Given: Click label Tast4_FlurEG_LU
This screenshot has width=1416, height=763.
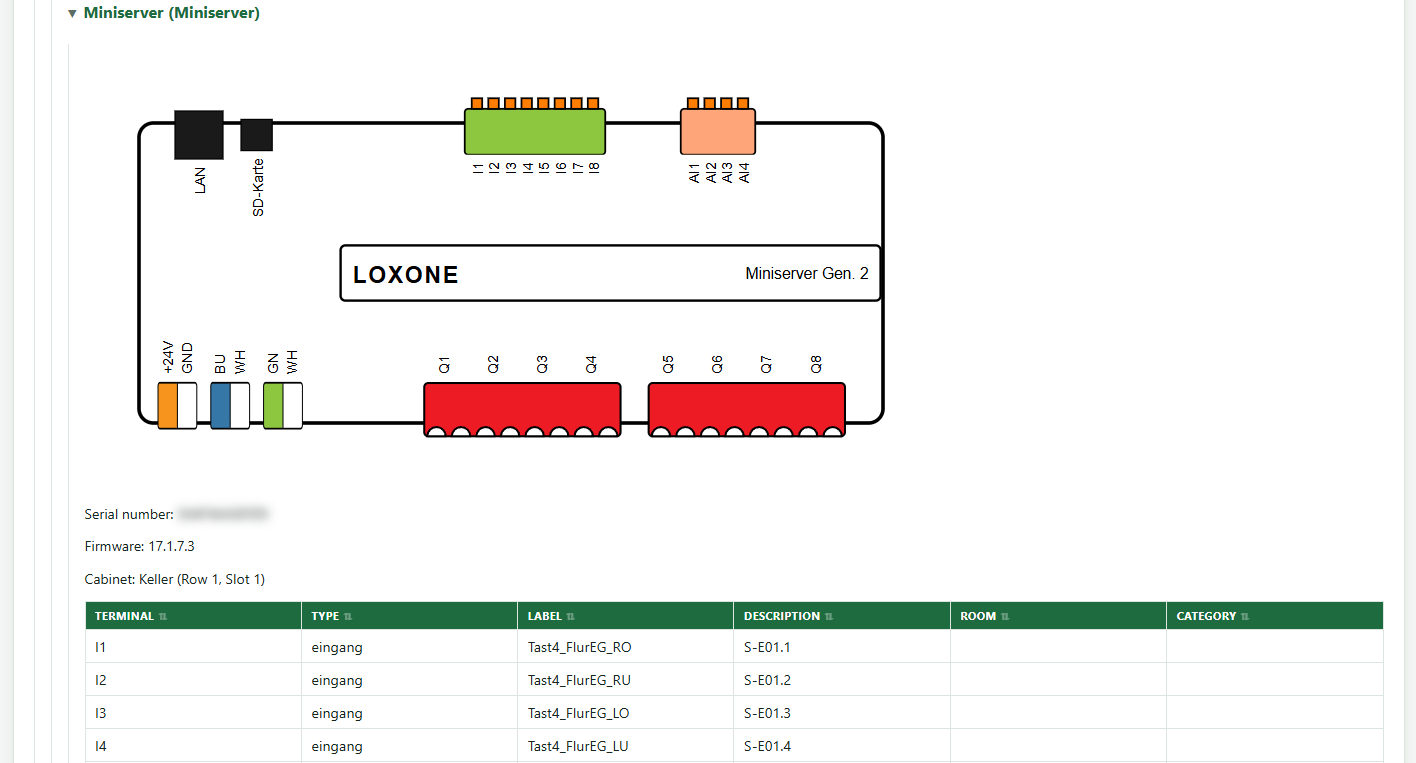Looking at the screenshot, I should point(579,746).
